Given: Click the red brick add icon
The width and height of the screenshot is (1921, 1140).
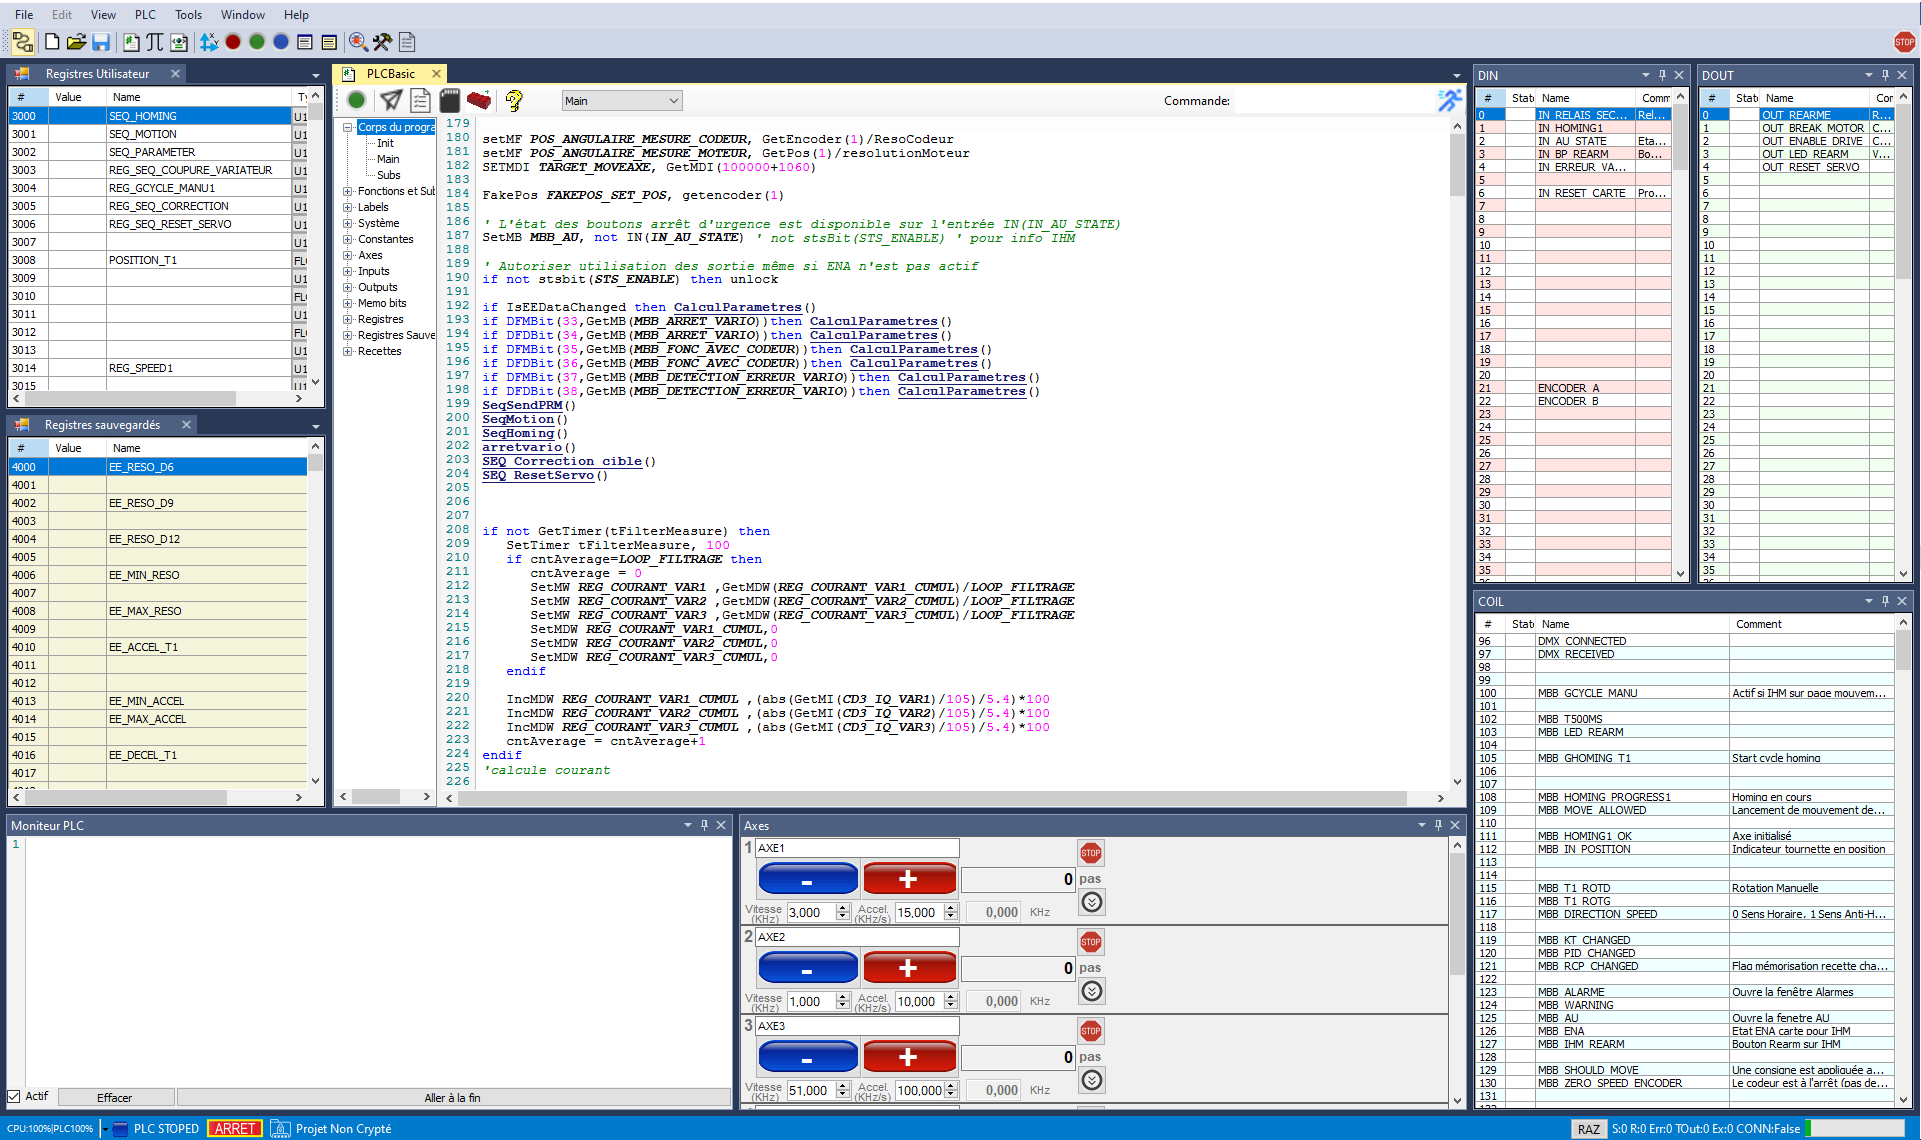Looking at the screenshot, I should click(x=479, y=100).
